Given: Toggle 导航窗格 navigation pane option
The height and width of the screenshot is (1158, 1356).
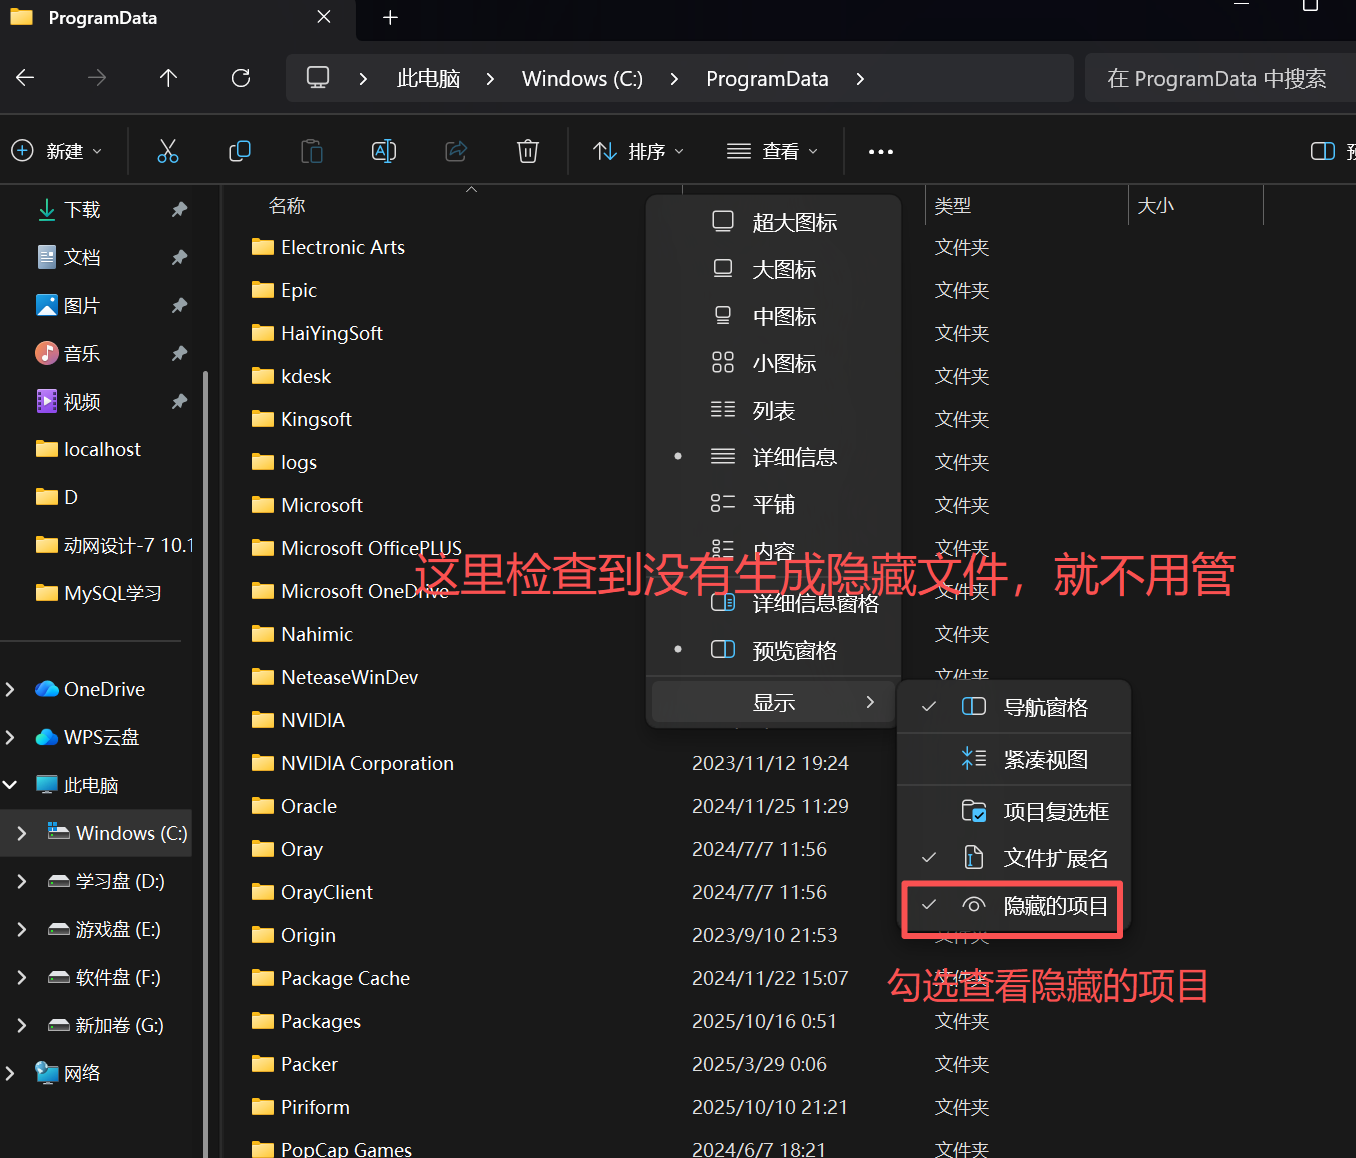Looking at the screenshot, I should tap(1013, 707).
